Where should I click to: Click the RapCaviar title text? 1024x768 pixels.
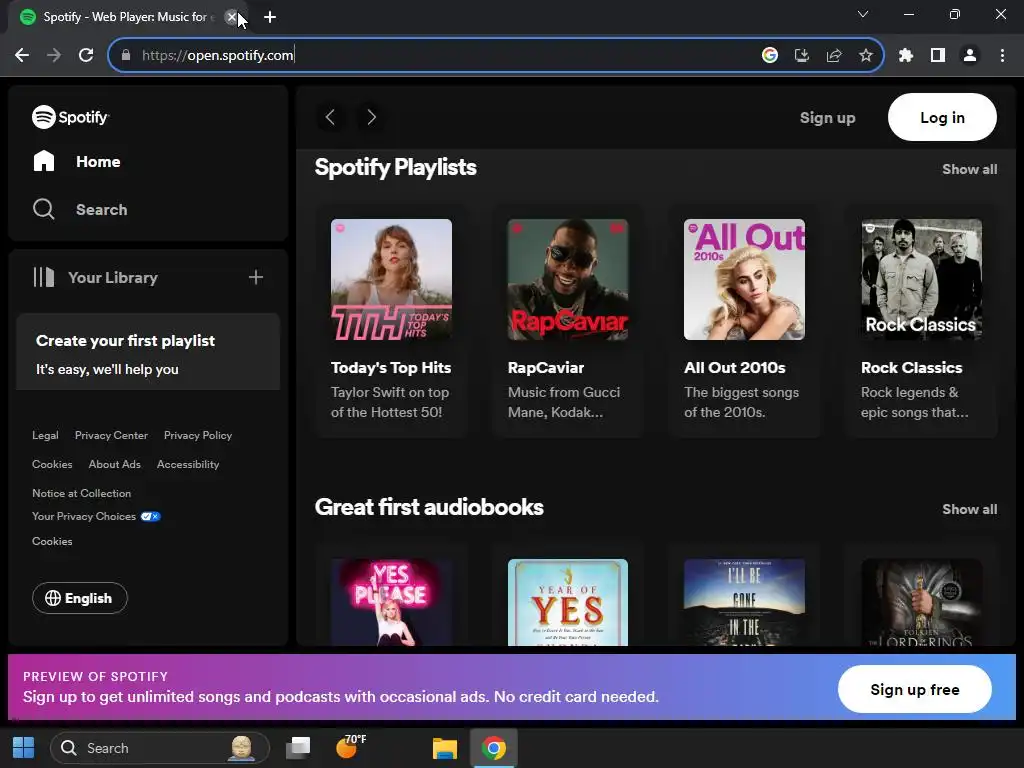click(x=546, y=368)
